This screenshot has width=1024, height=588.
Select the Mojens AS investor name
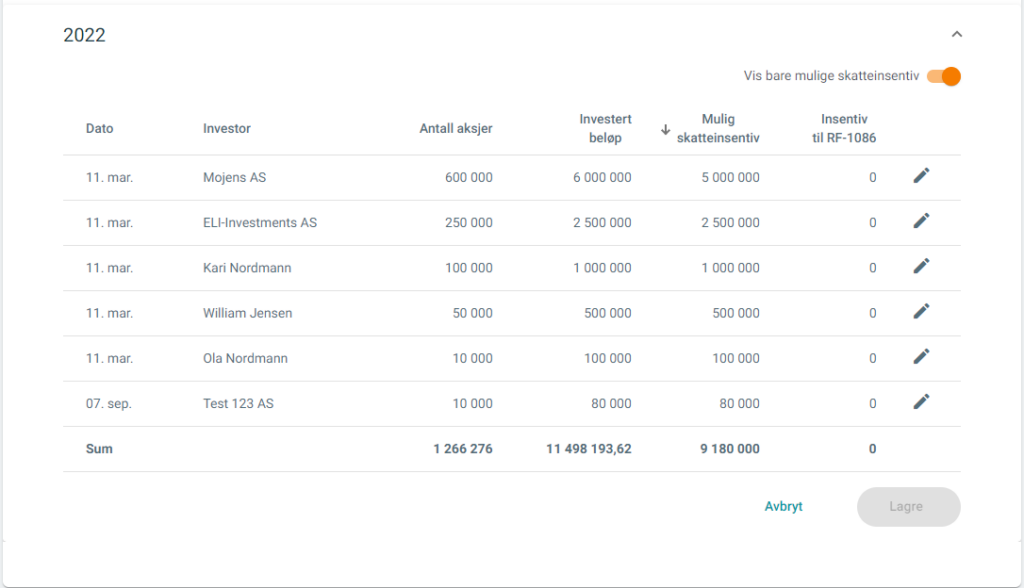pyautogui.click(x=234, y=178)
